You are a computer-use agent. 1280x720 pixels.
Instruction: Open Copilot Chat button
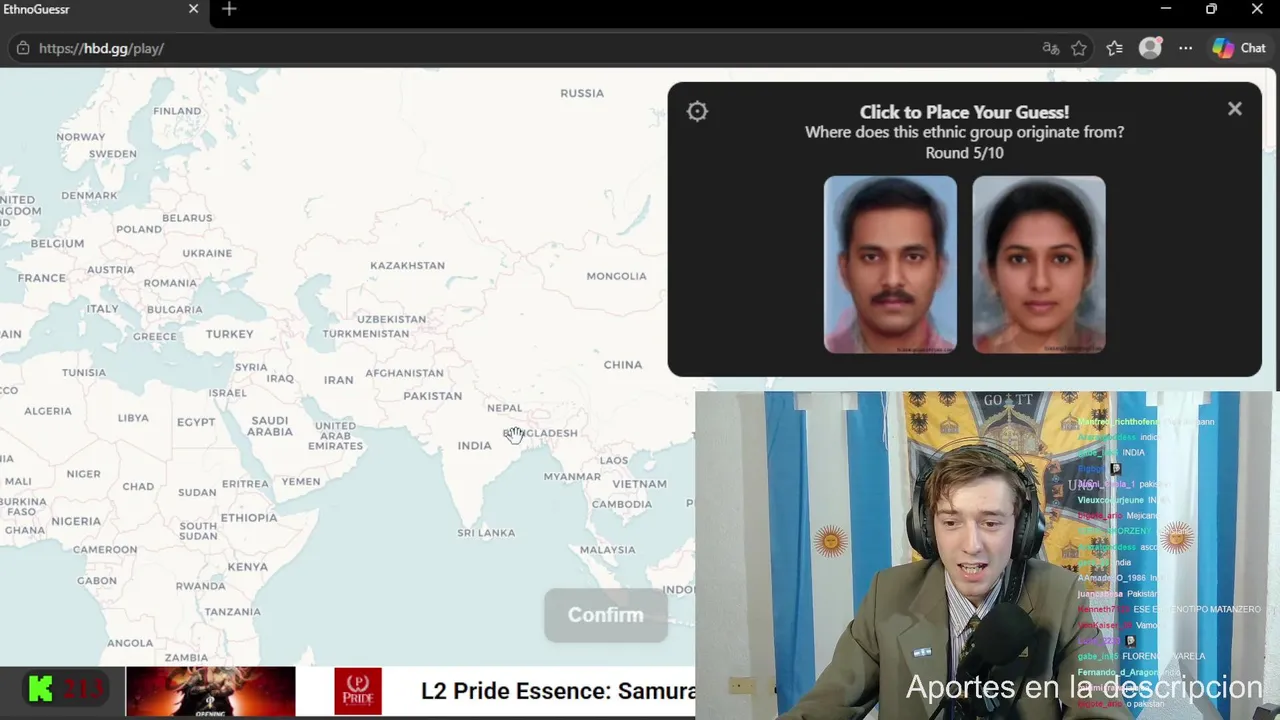tap(1239, 48)
